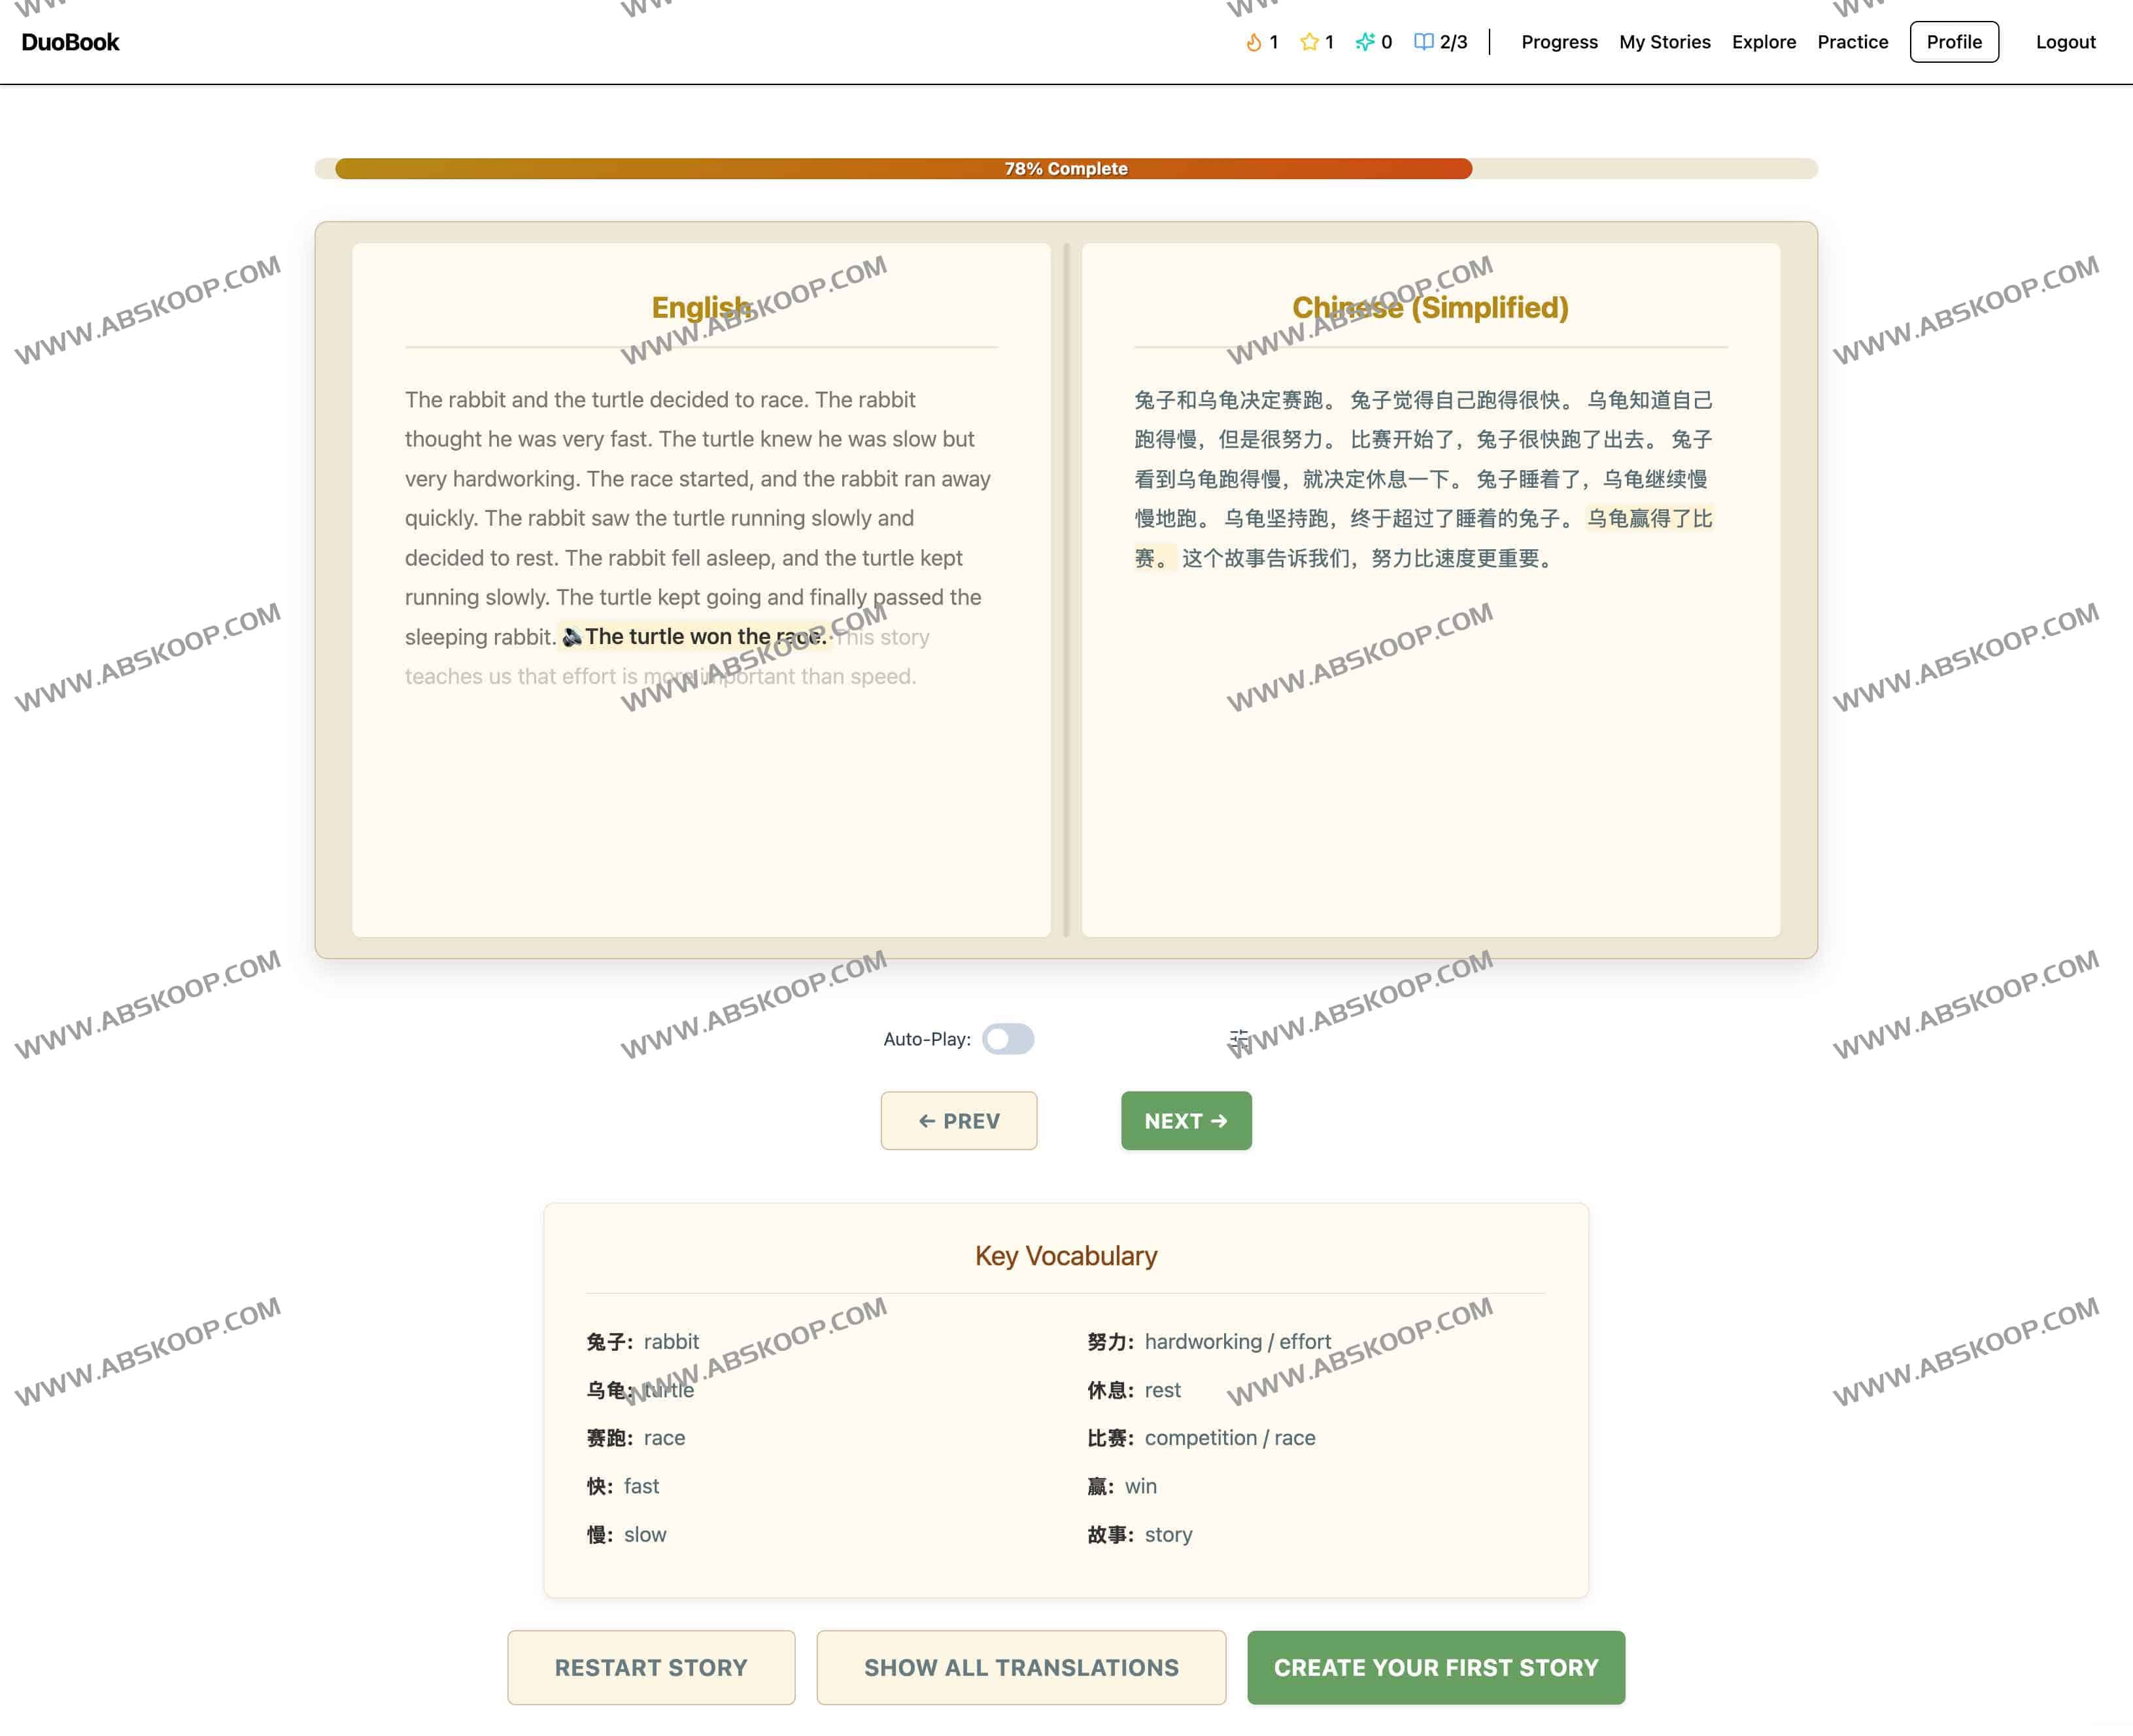Click the star points icon in the header
2133x1736 pixels.
1310,41
